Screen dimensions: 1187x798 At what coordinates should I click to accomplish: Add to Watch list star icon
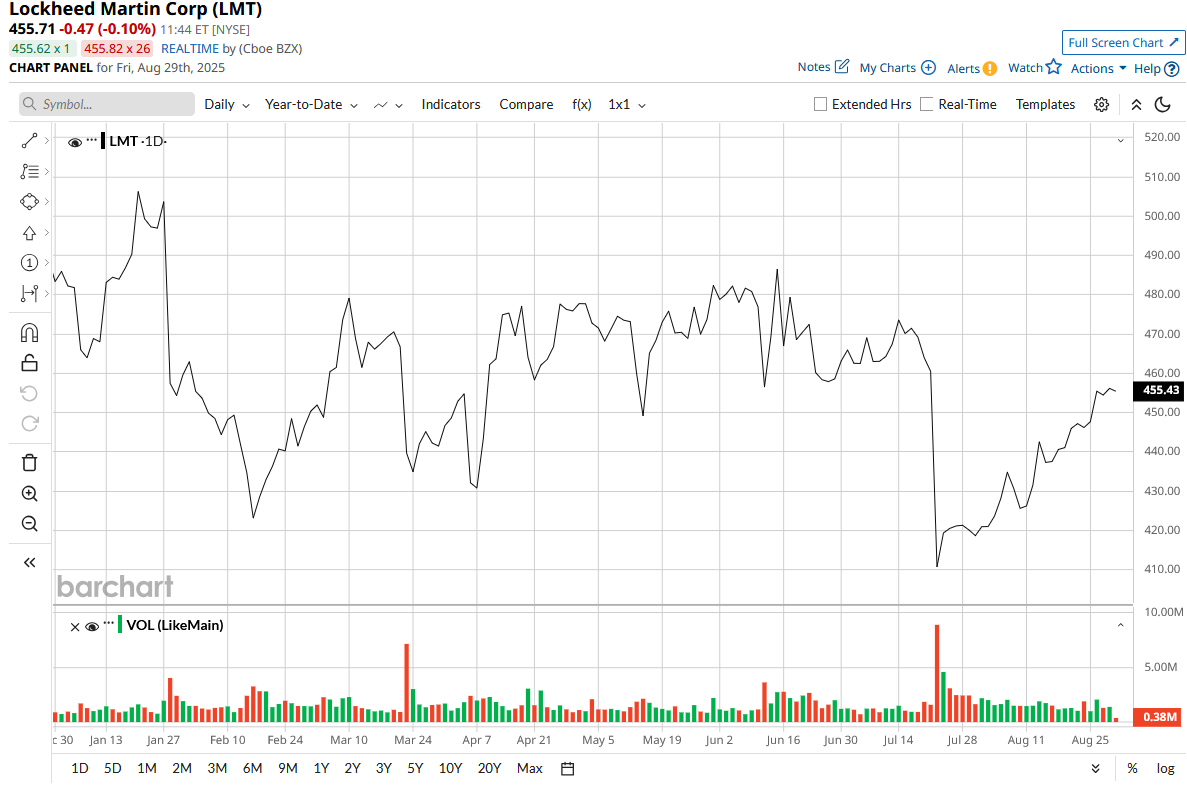(x=1054, y=67)
